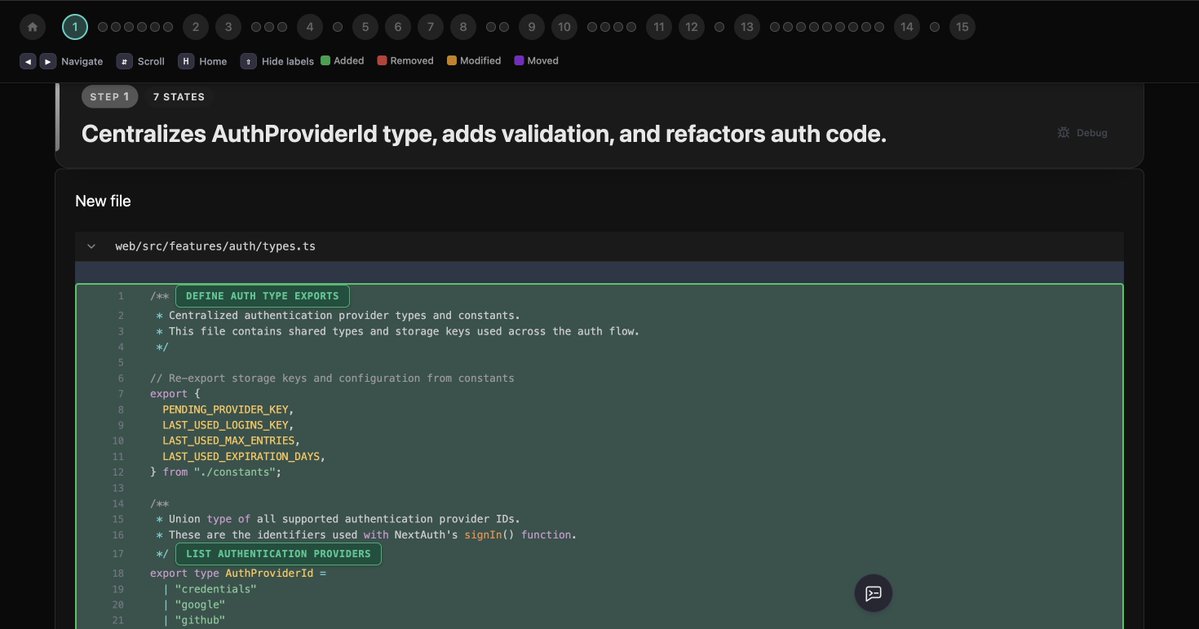Image resolution: width=1199 pixels, height=629 pixels.
Task: Click the Scroll shortcut key icon
Action: pyautogui.click(x=124, y=61)
